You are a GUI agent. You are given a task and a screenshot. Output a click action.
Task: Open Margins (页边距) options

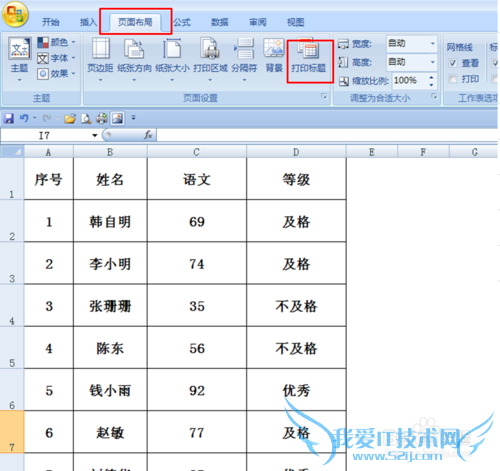pyautogui.click(x=100, y=59)
